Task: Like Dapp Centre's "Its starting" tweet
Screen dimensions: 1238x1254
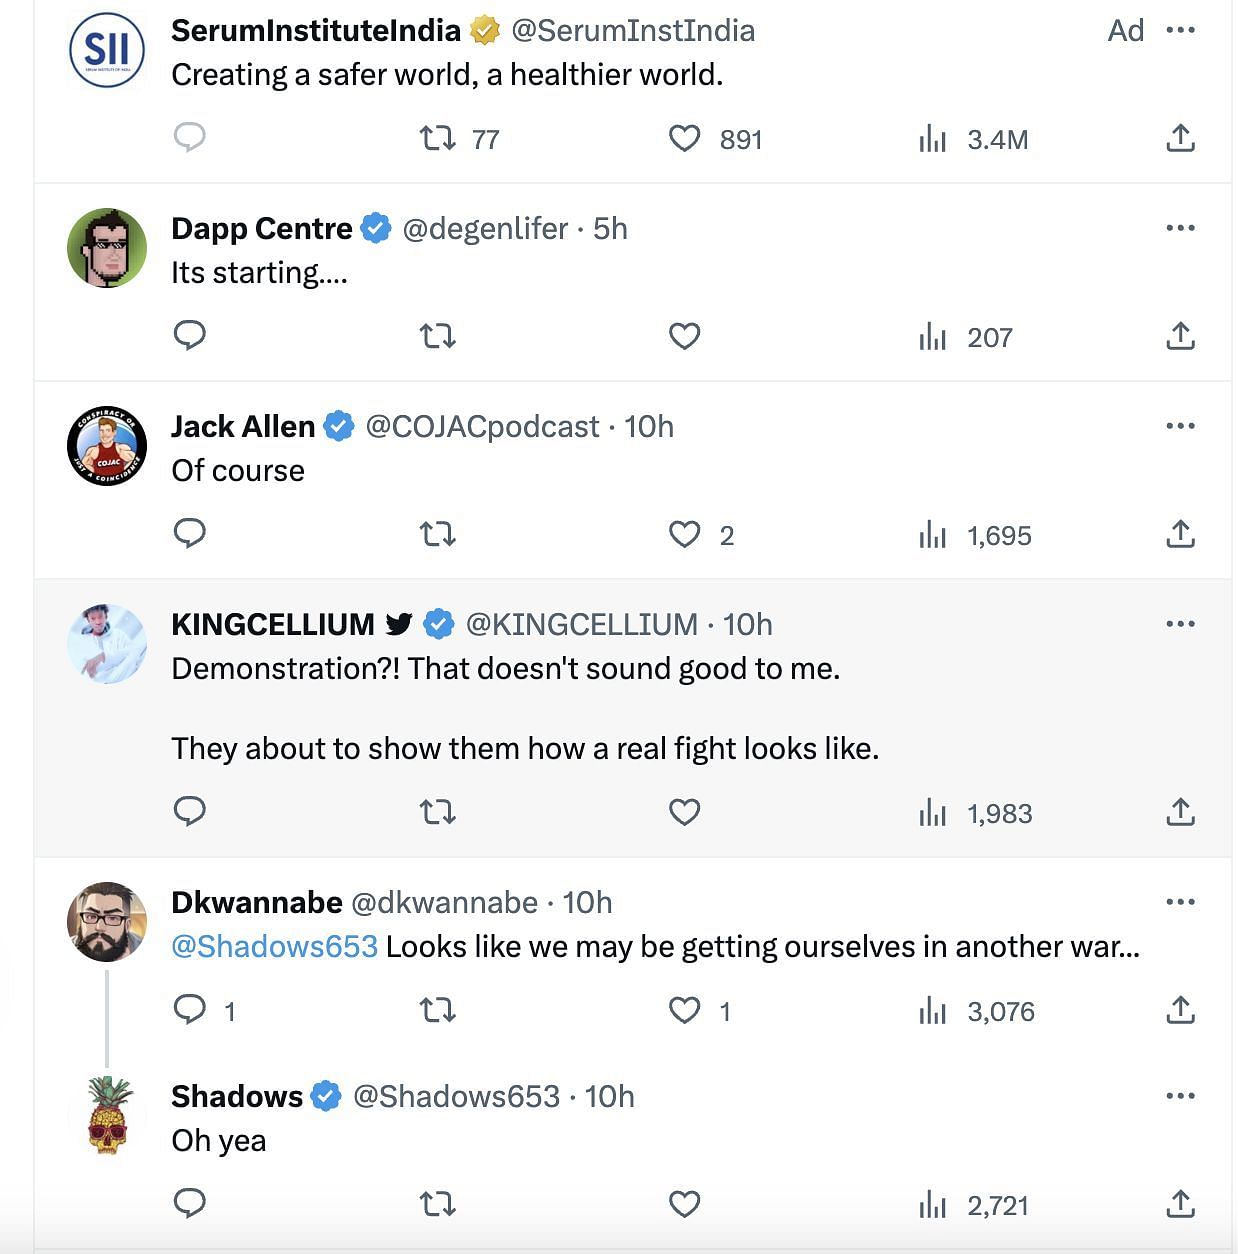Action: (x=684, y=336)
